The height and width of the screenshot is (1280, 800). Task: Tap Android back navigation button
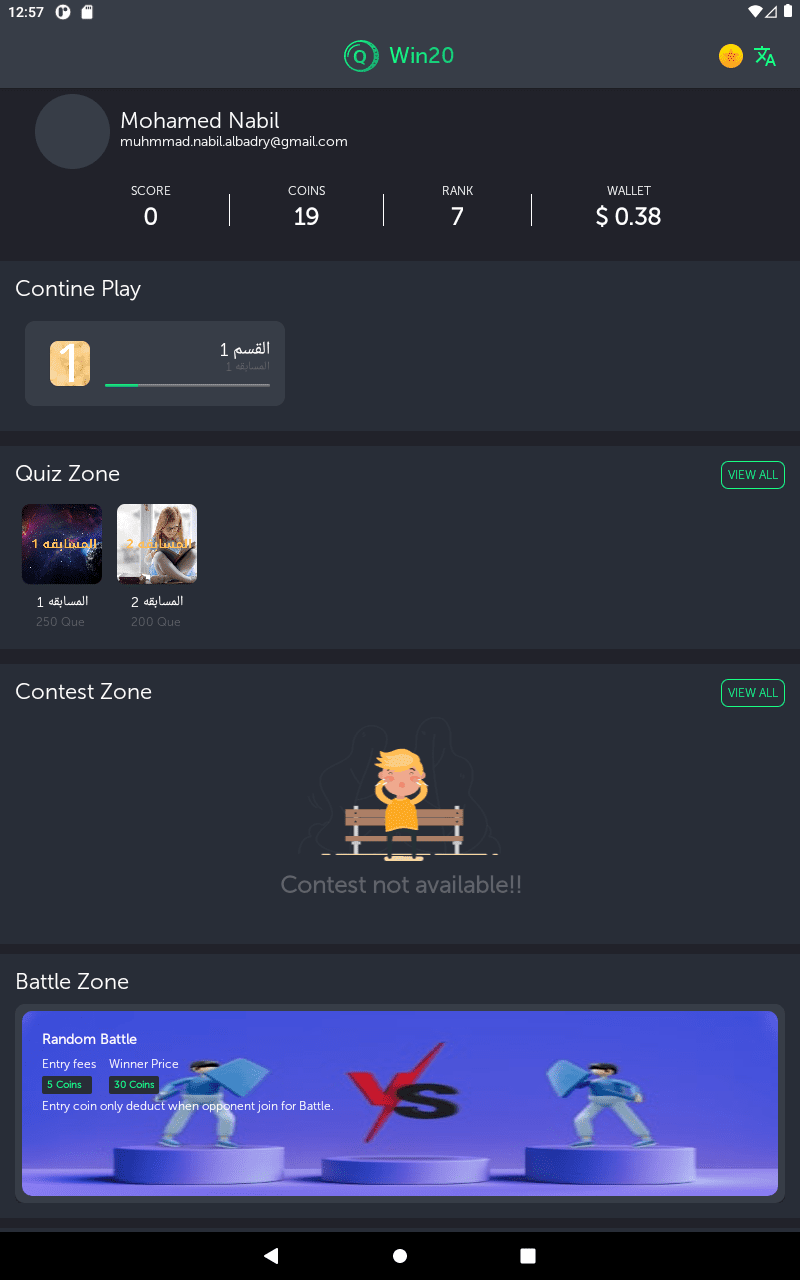[x=271, y=1256]
